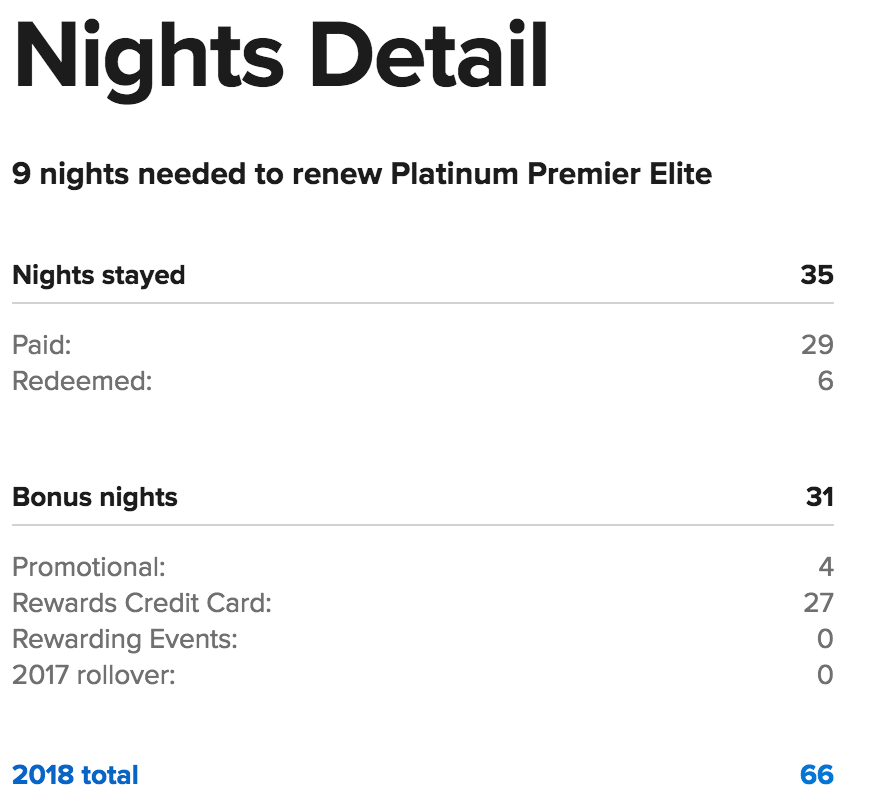870x810 pixels.
Task: Select the Bonus nights section label
Action: [95, 497]
